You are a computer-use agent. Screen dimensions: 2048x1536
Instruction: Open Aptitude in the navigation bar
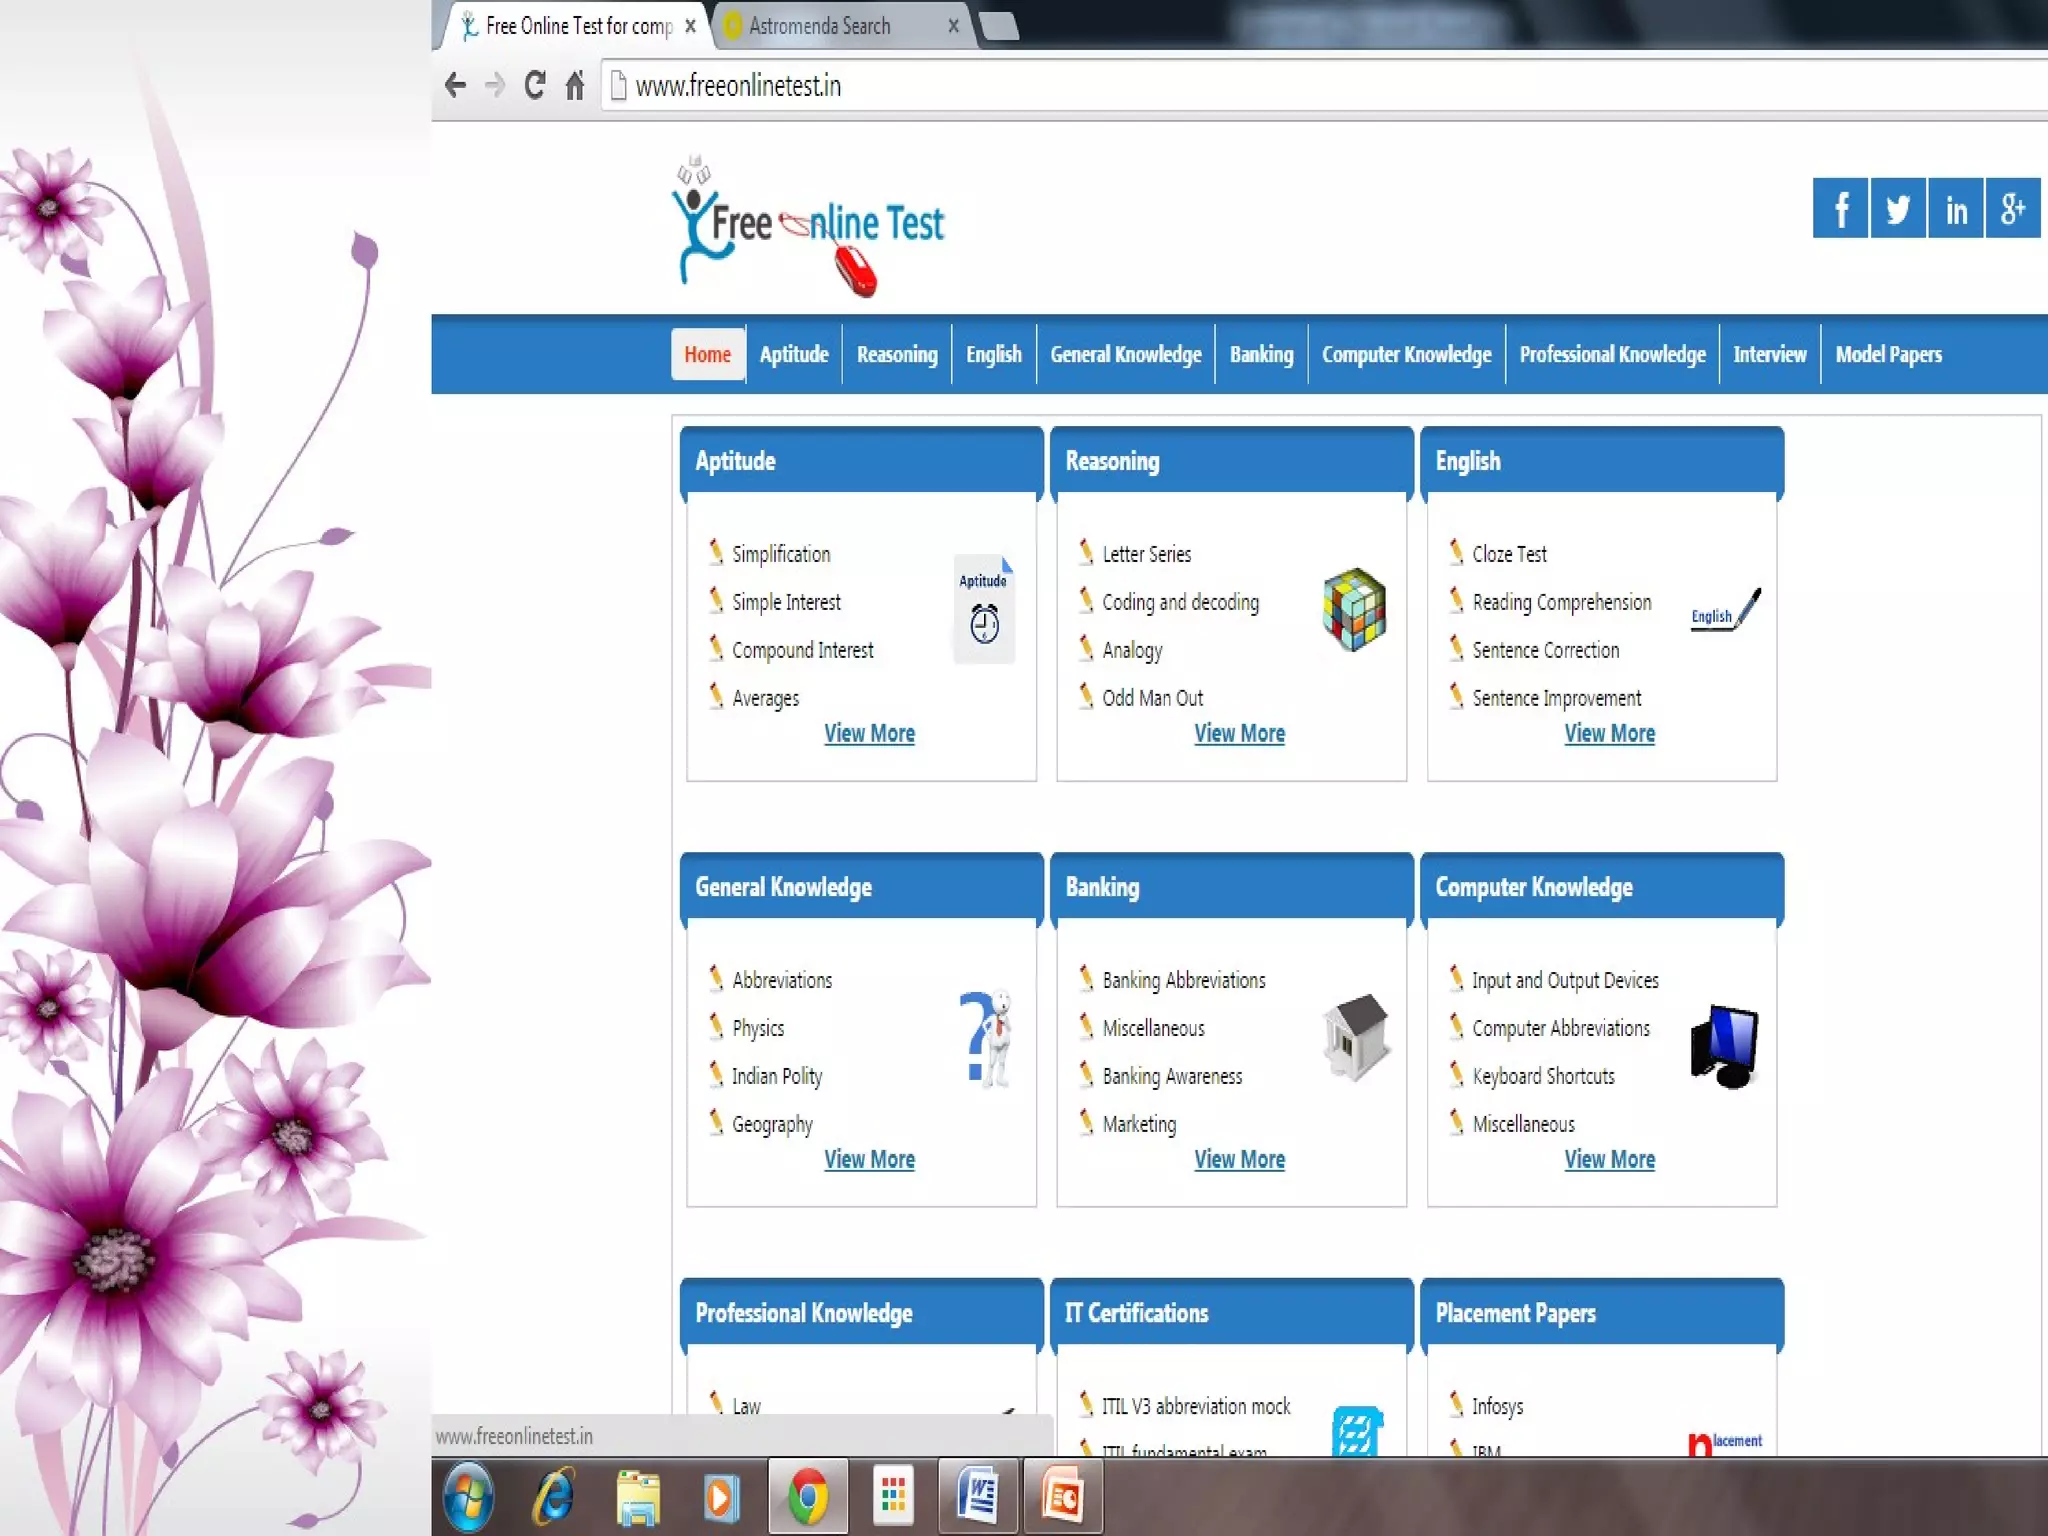pos(794,354)
